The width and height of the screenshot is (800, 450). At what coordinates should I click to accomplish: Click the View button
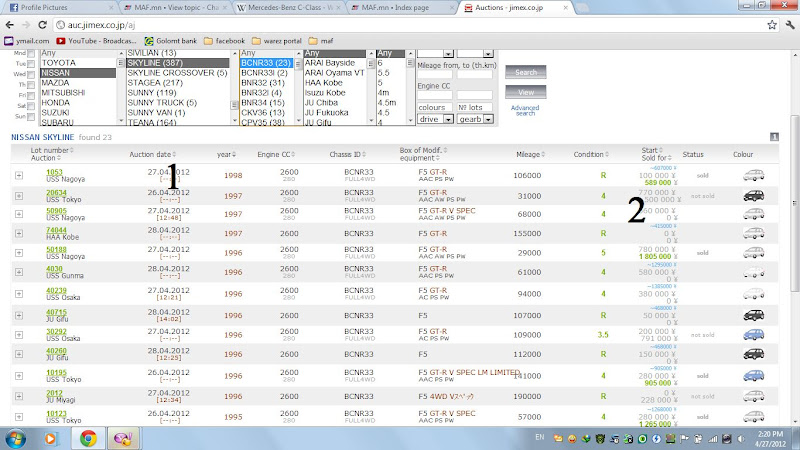pos(526,92)
